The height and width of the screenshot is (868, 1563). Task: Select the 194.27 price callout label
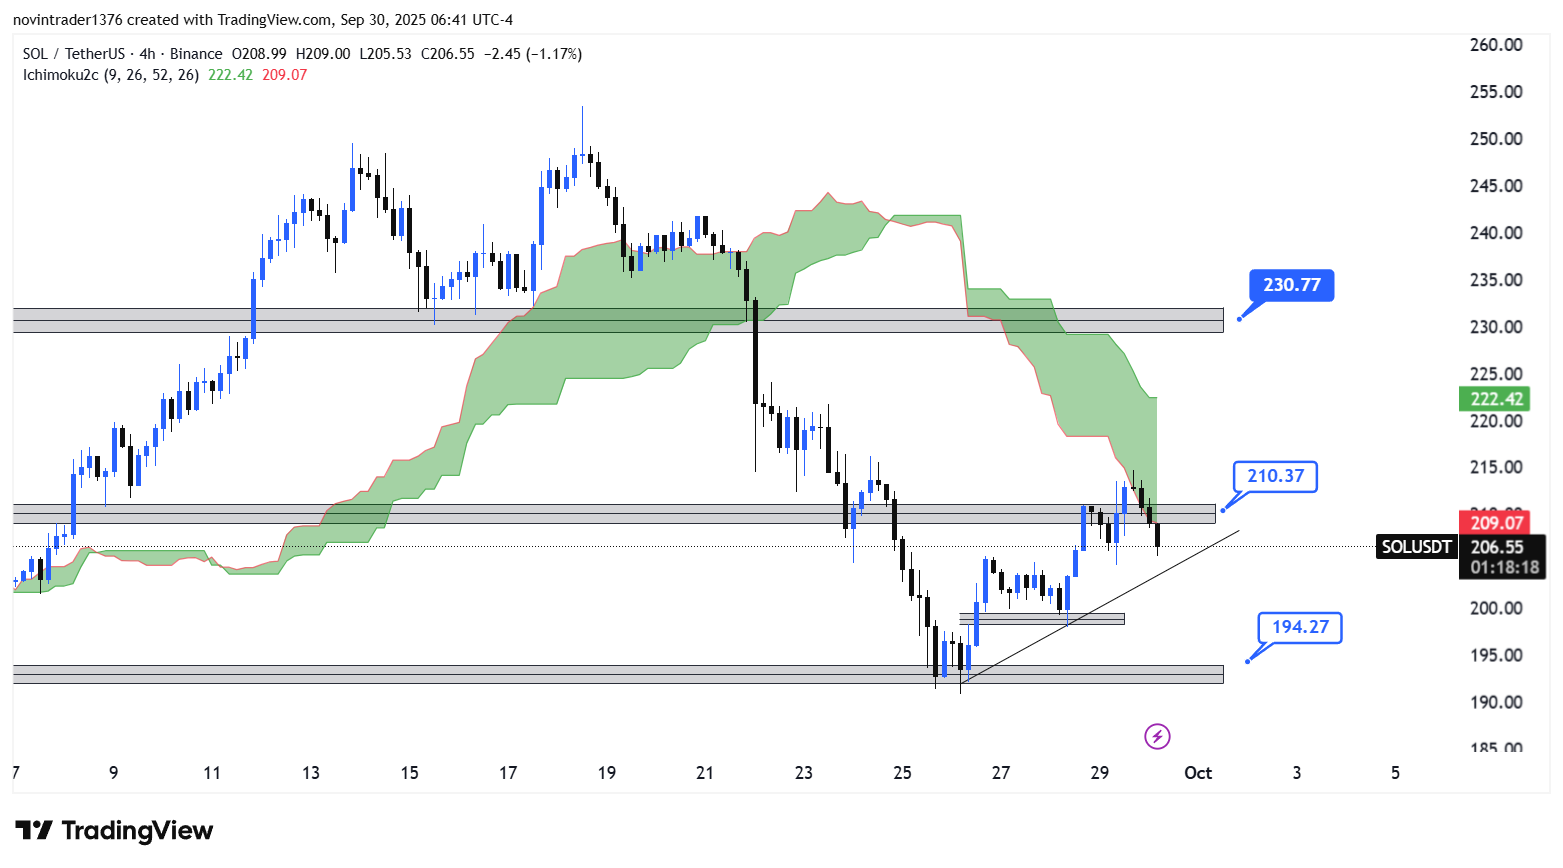pos(1299,627)
